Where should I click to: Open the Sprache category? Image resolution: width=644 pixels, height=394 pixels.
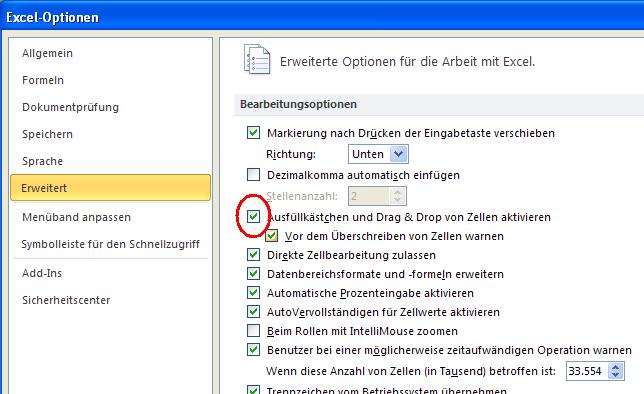point(42,161)
